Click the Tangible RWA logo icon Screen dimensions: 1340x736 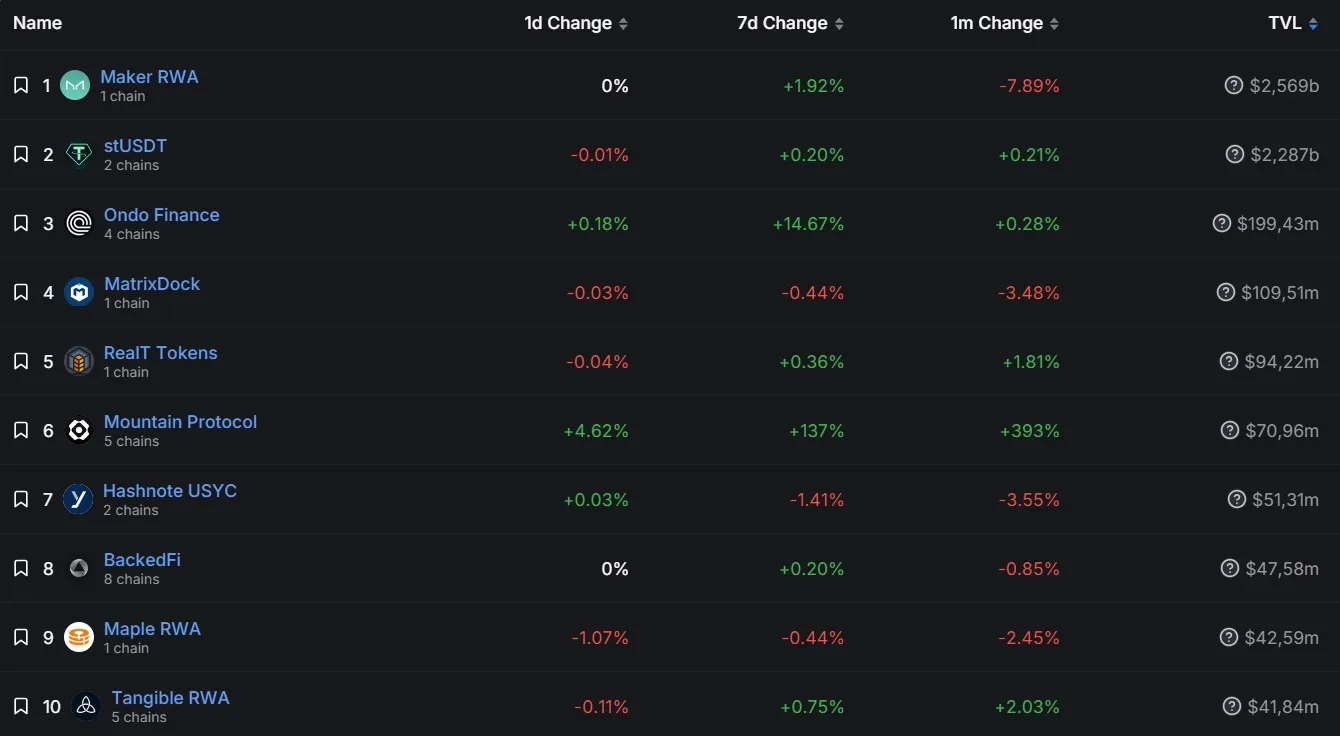coord(86,707)
